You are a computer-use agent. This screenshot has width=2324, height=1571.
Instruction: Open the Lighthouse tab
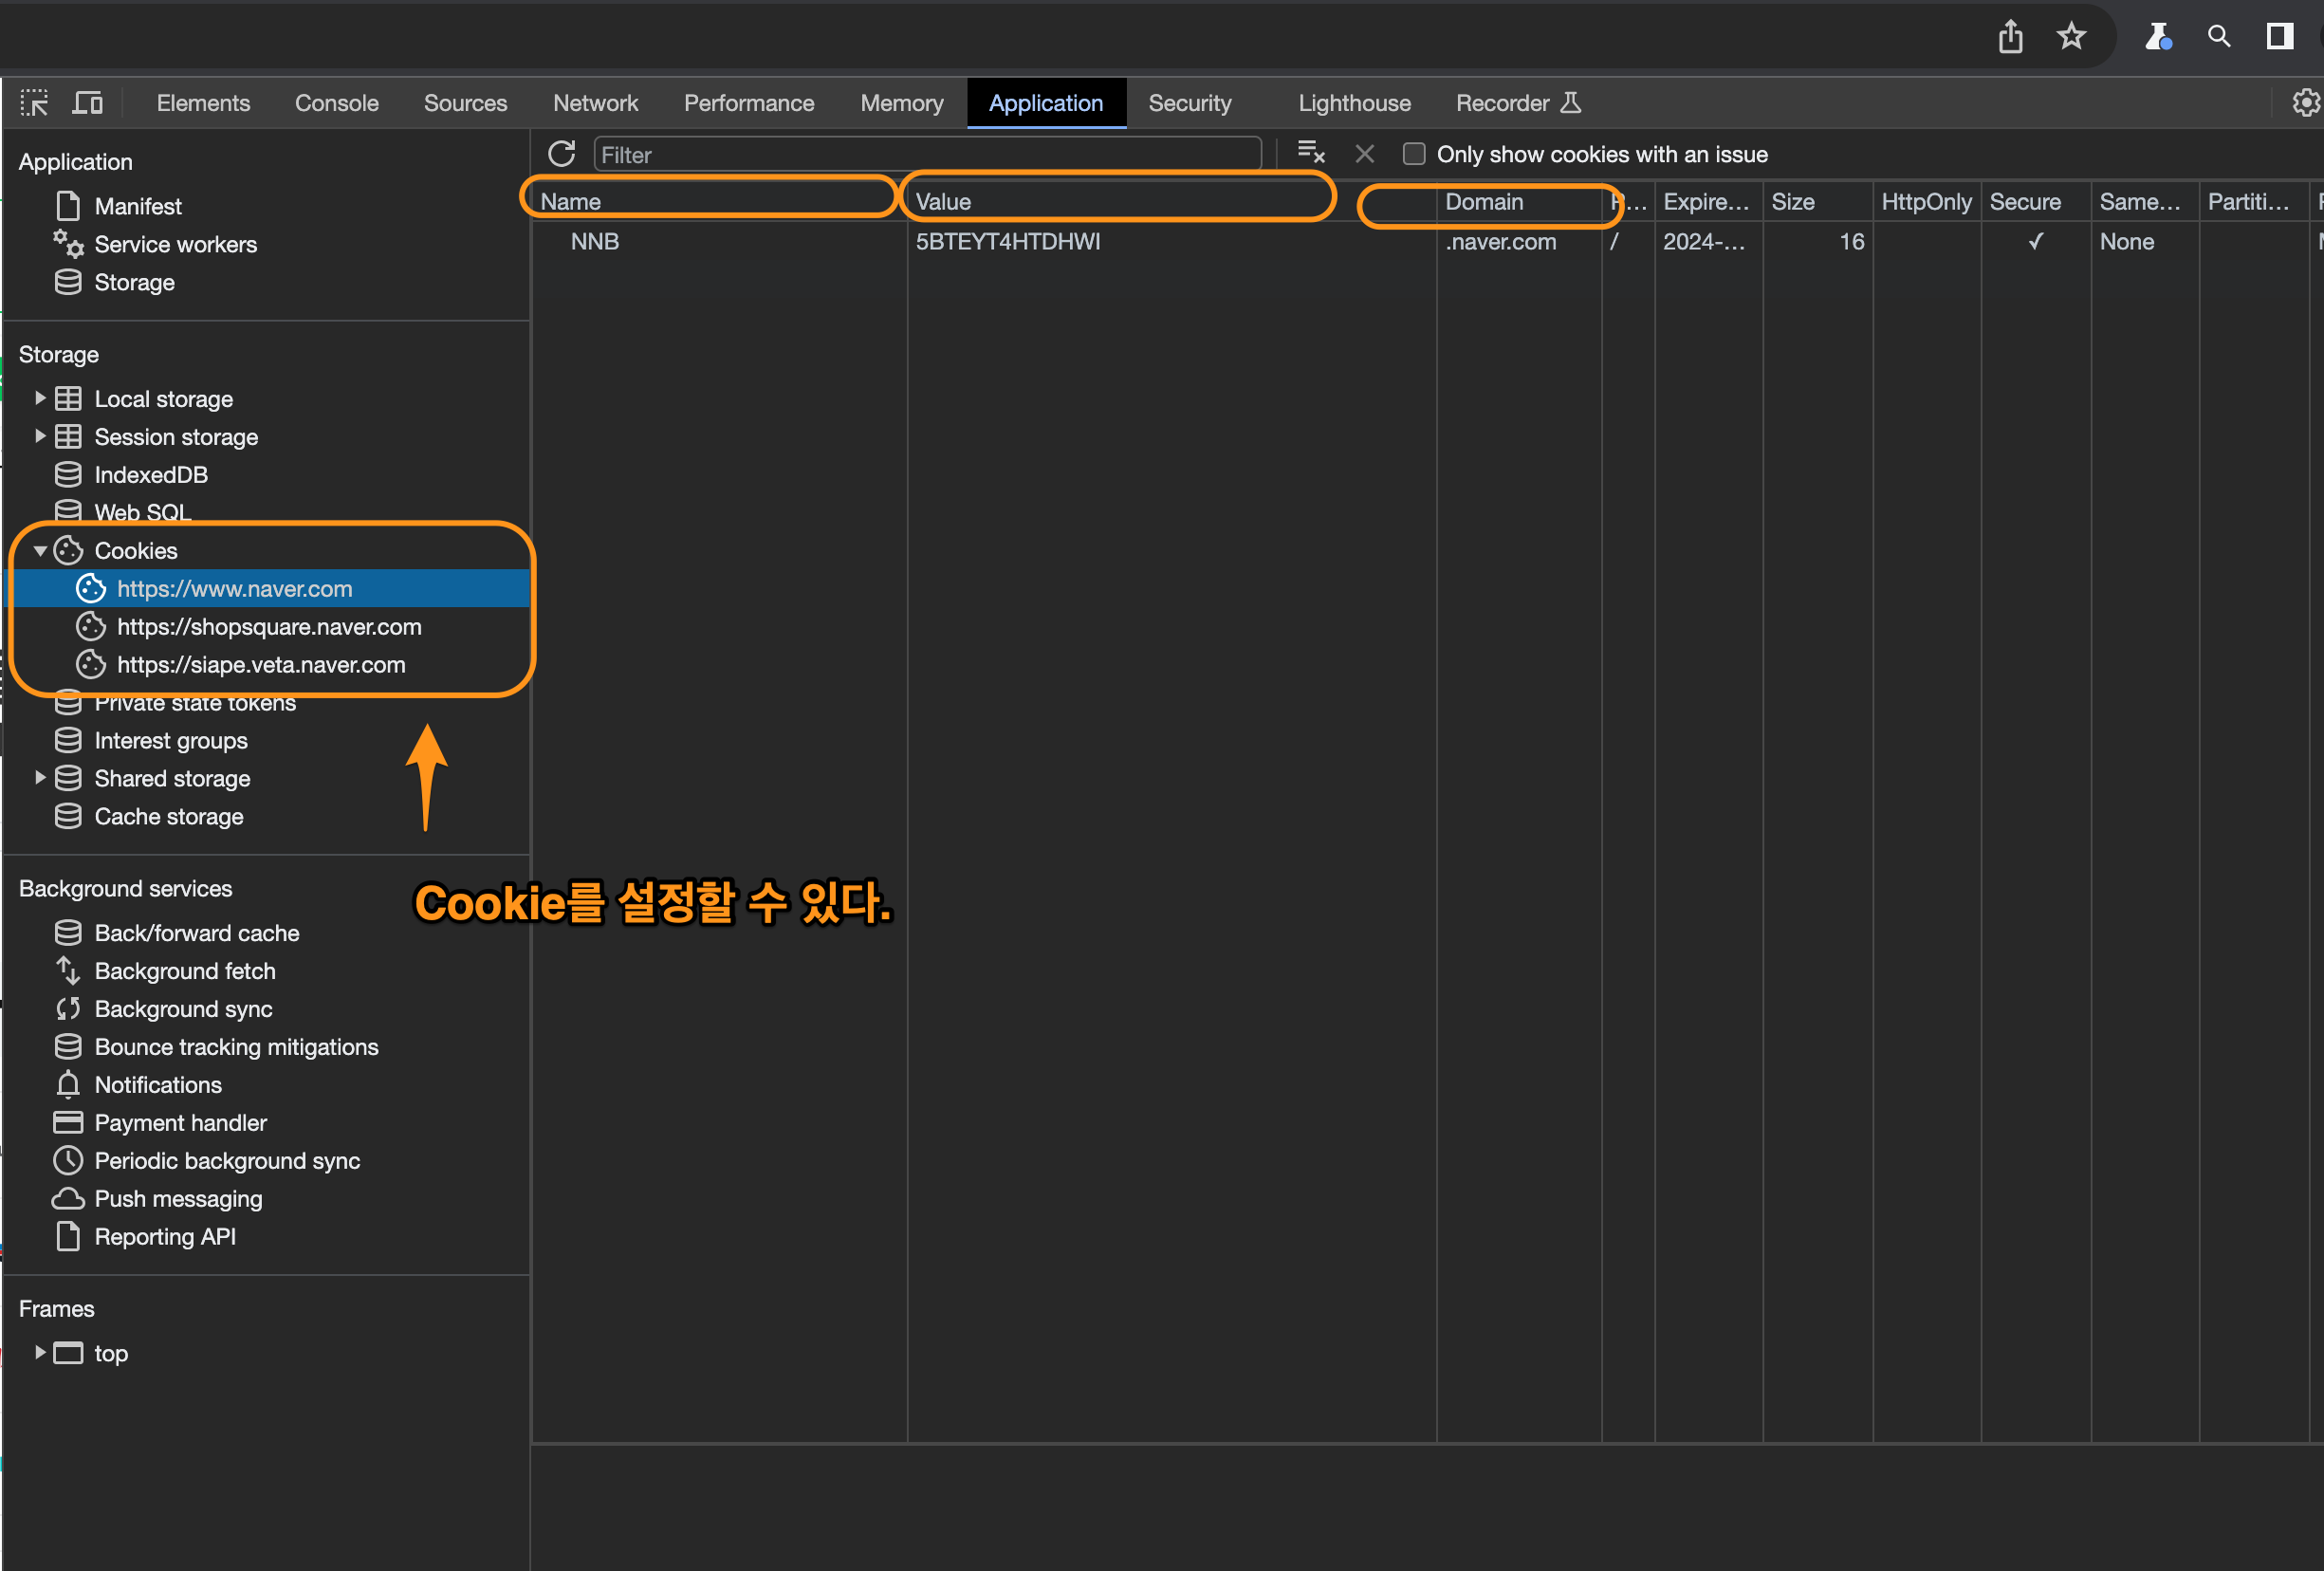(1354, 103)
